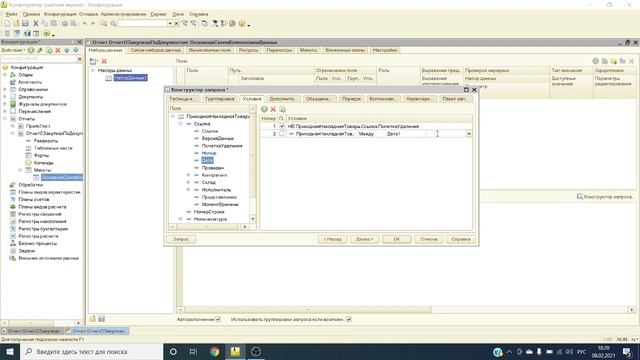
Task: Open Конструктор запроса link in background window
Action: [605, 197]
